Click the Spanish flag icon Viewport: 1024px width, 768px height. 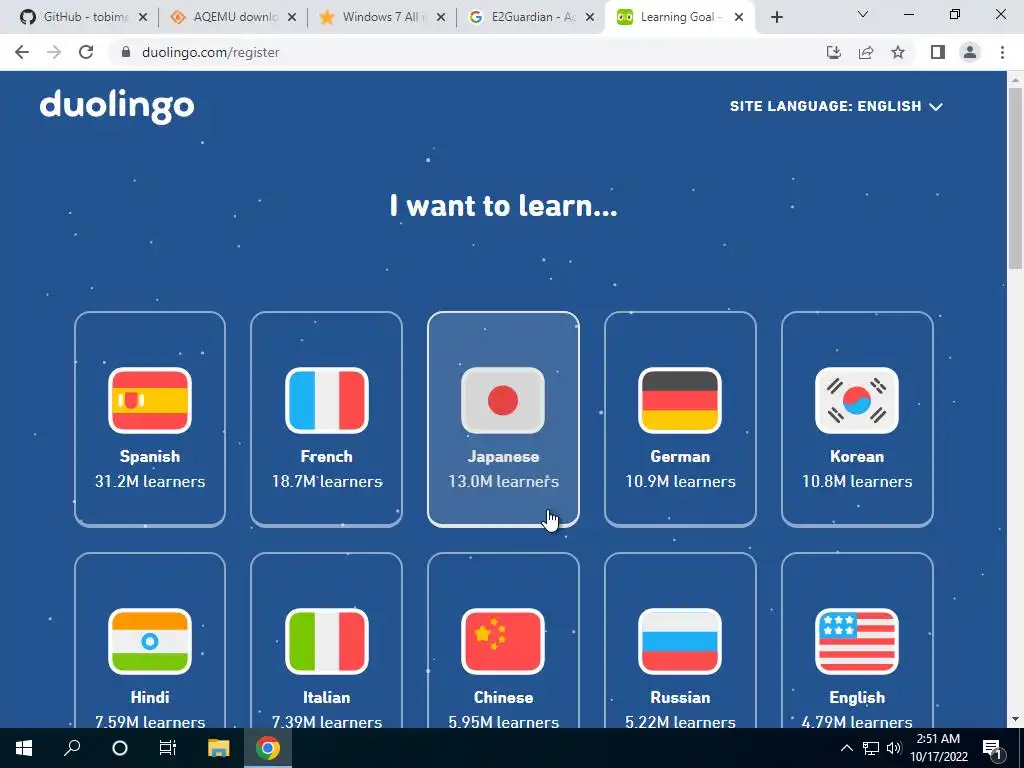[150, 400]
